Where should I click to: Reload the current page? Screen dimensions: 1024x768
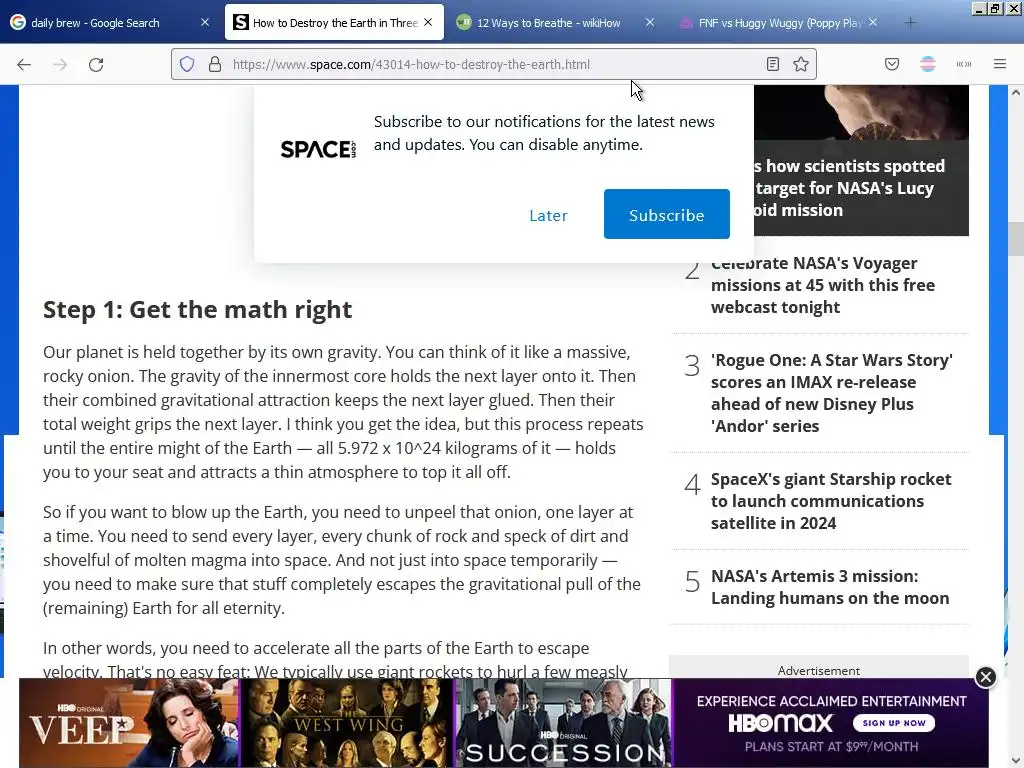(x=96, y=64)
